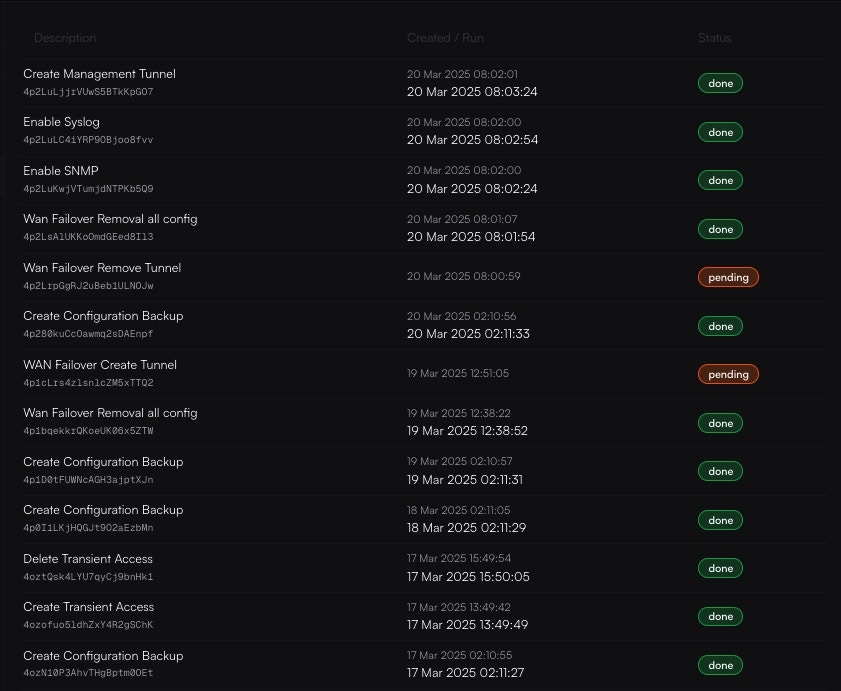841x691 pixels.
Task: Click done badge for Delete Transient Access
Action: [720, 568]
